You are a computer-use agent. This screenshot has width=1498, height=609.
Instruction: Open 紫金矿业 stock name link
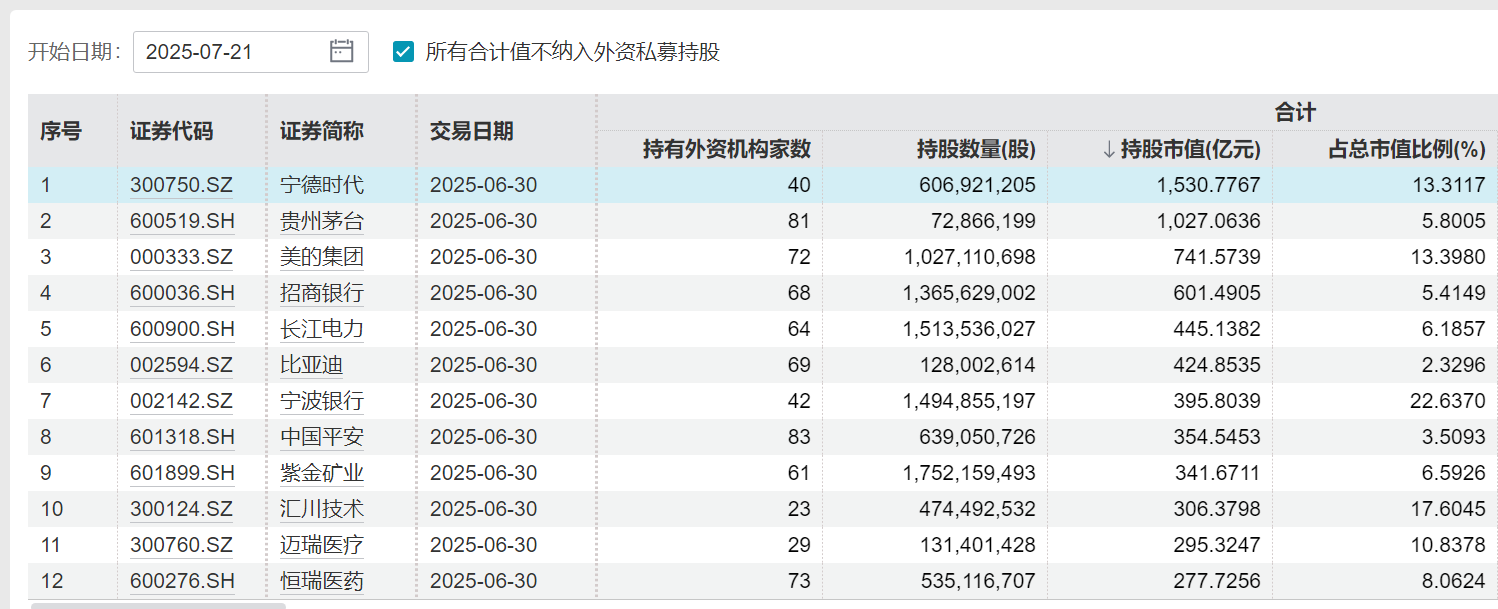pos(322,473)
